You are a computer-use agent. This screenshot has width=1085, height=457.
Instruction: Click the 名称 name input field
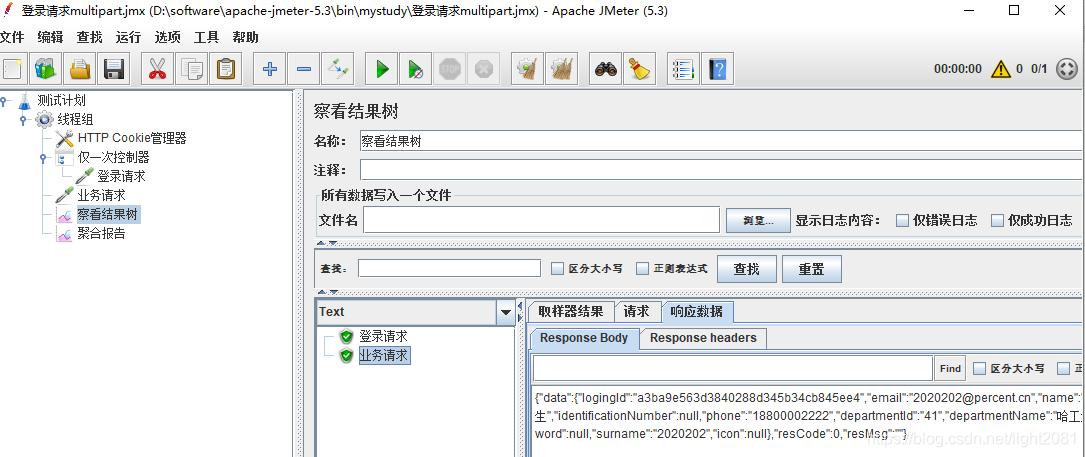tap(722, 142)
